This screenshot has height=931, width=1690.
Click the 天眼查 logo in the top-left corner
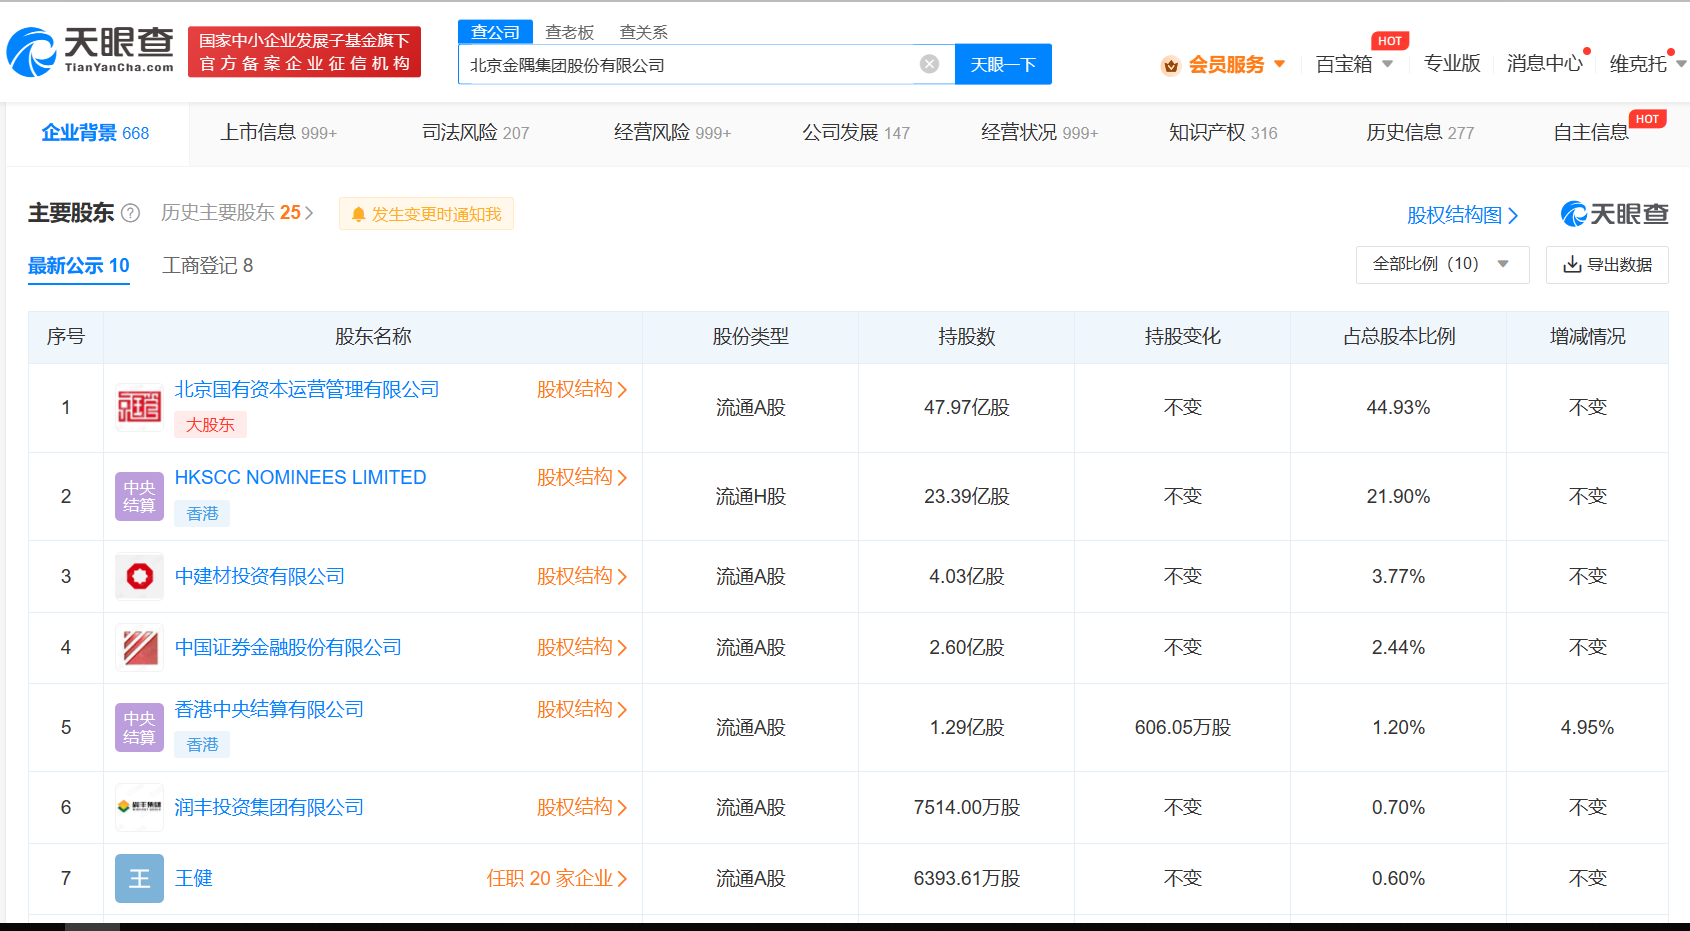(88, 45)
